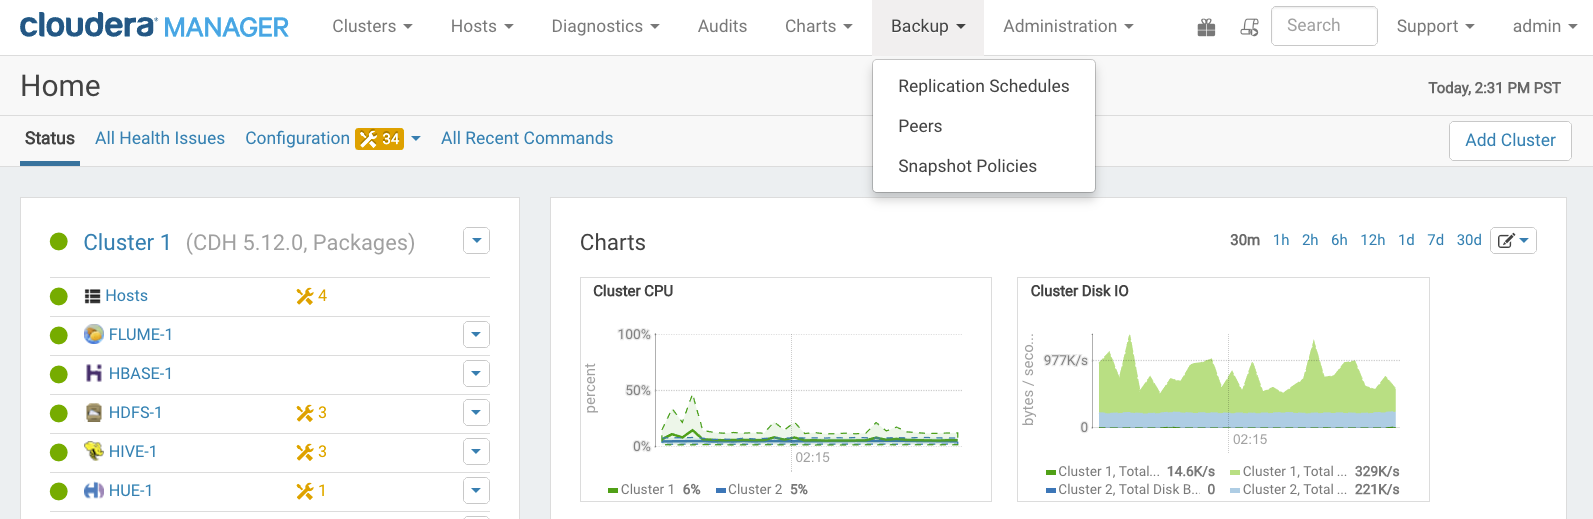Open the running commands icon near search
Image resolution: width=1593 pixels, height=519 pixels.
point(1249,27)
